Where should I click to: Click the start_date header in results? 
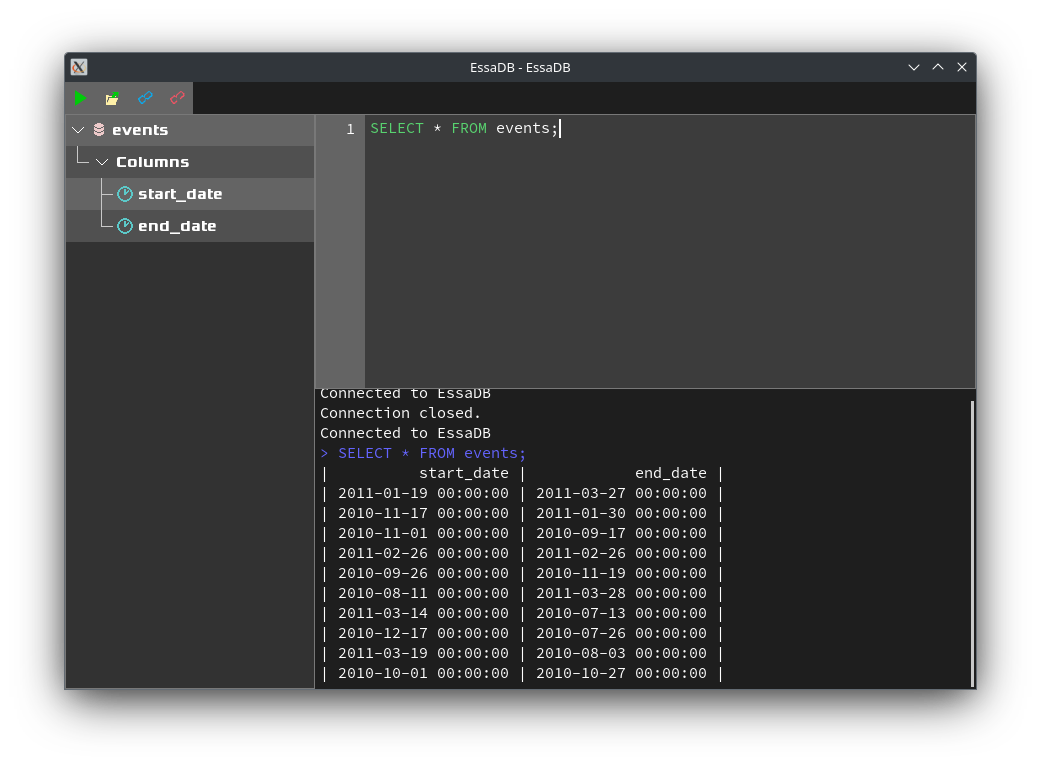[x=463, y=473]
